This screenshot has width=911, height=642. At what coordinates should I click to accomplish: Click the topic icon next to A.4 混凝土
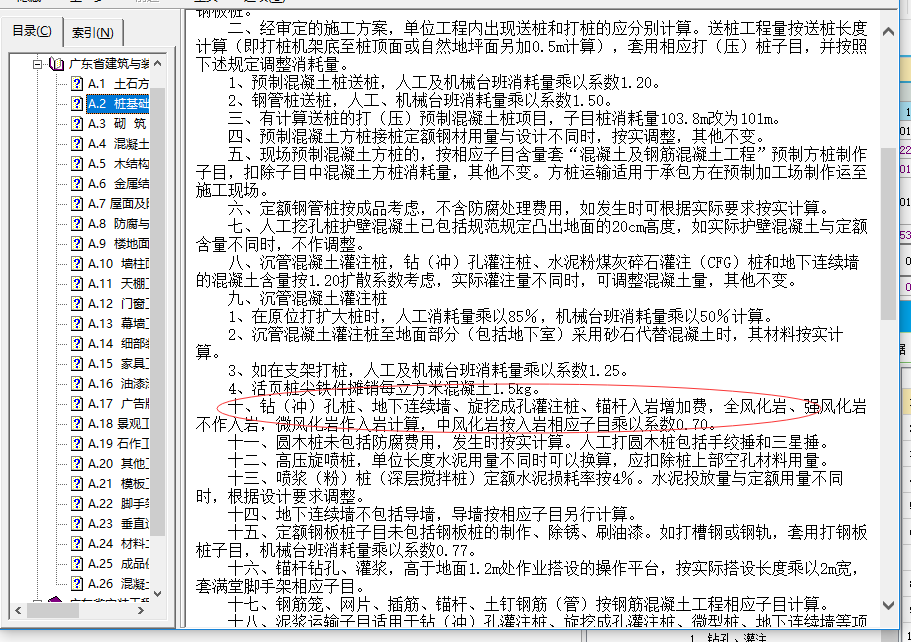(x=77, y=144)
